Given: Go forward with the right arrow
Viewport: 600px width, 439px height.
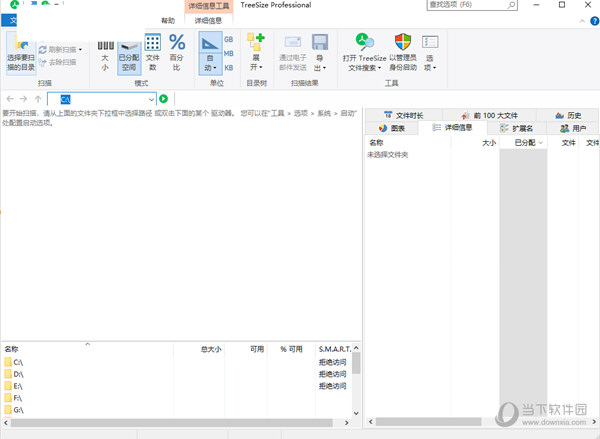Looking at the screenshot, I should click(23, 99).
